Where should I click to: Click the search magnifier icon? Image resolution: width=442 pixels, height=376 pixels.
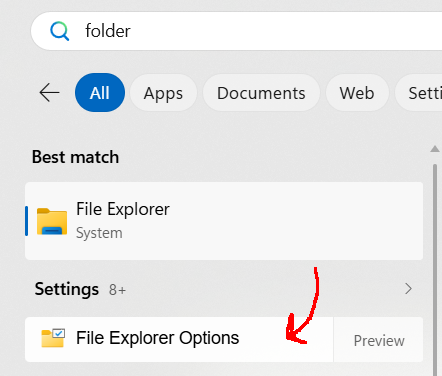click(60, 31)
